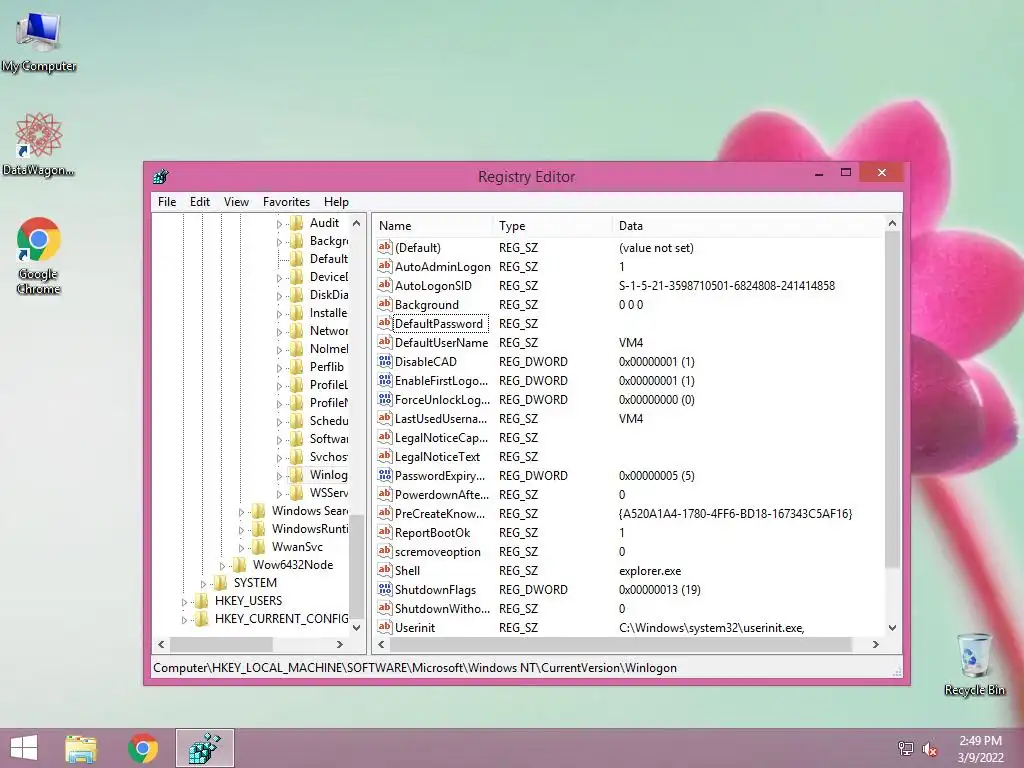The width and height of the screenshot is (1024, 768).
Task: Click the values pane scroll-right arrow
Action: coord(876,645)
